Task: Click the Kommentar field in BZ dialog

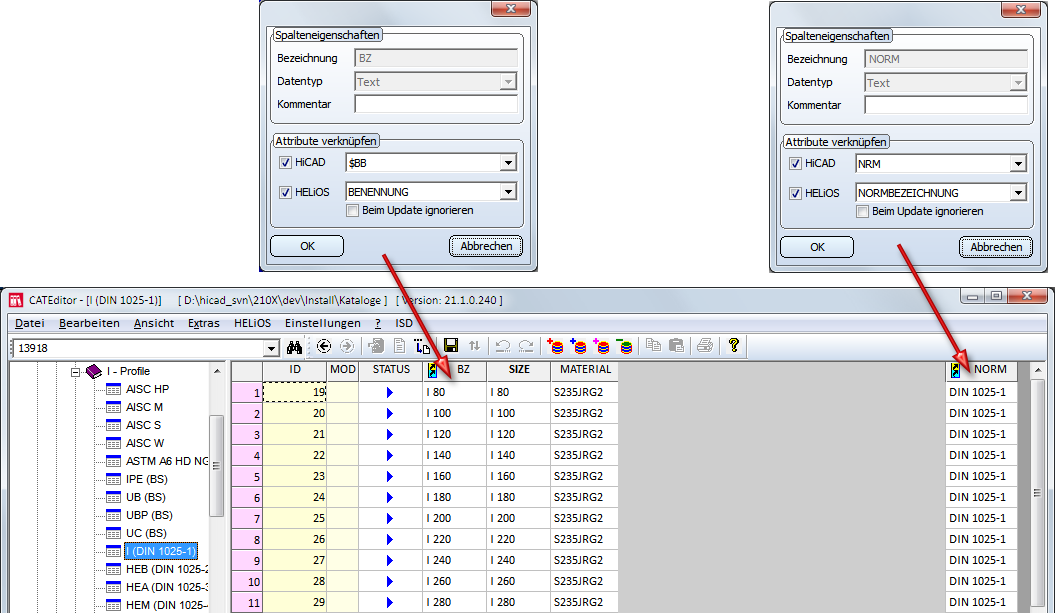Action: click(436, 104)
